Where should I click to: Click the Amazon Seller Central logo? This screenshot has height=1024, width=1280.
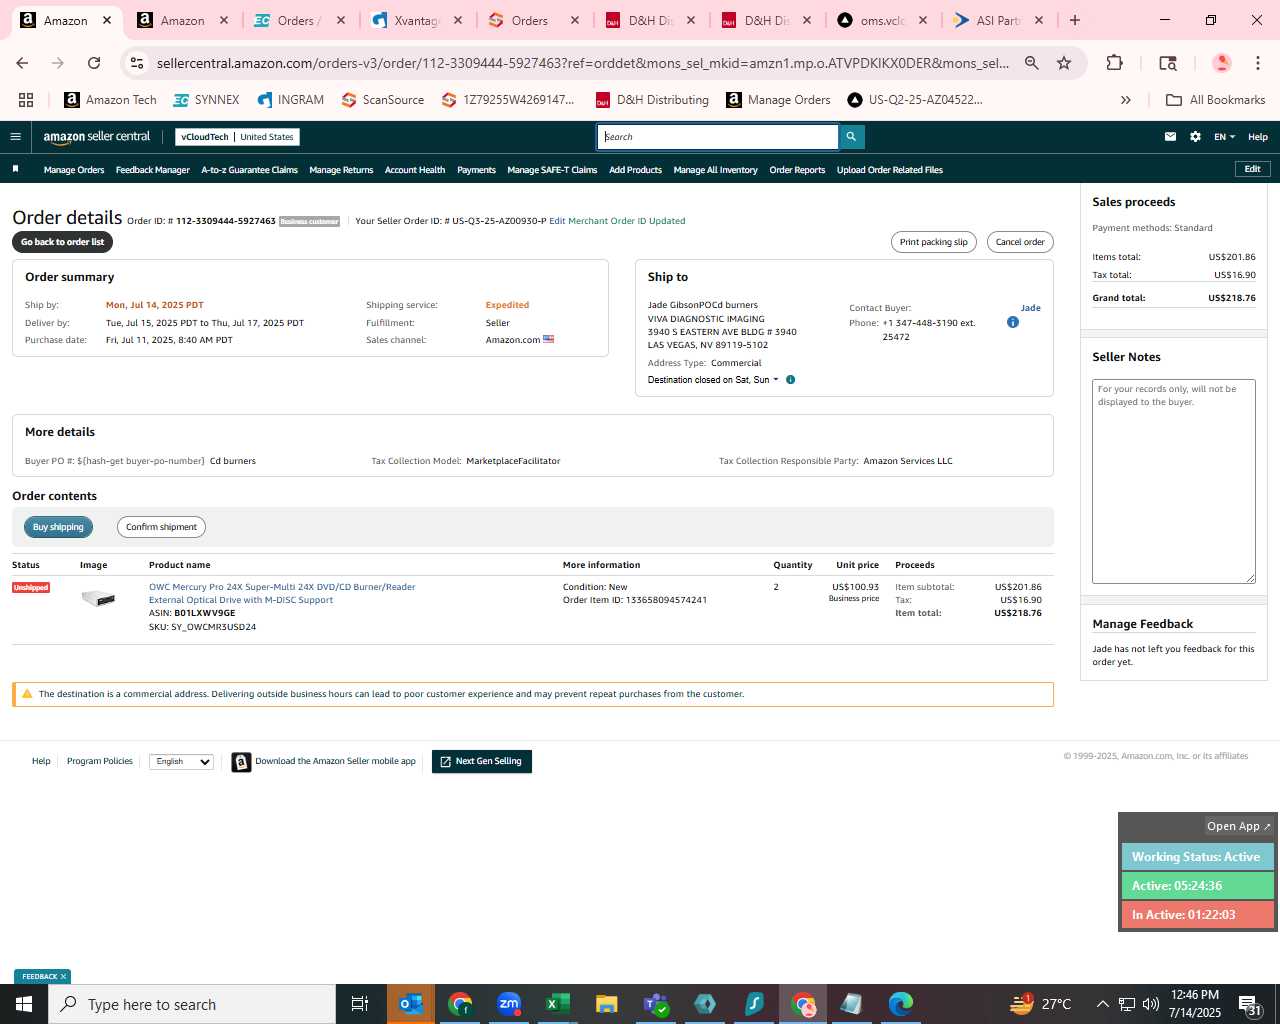point(96,137)
